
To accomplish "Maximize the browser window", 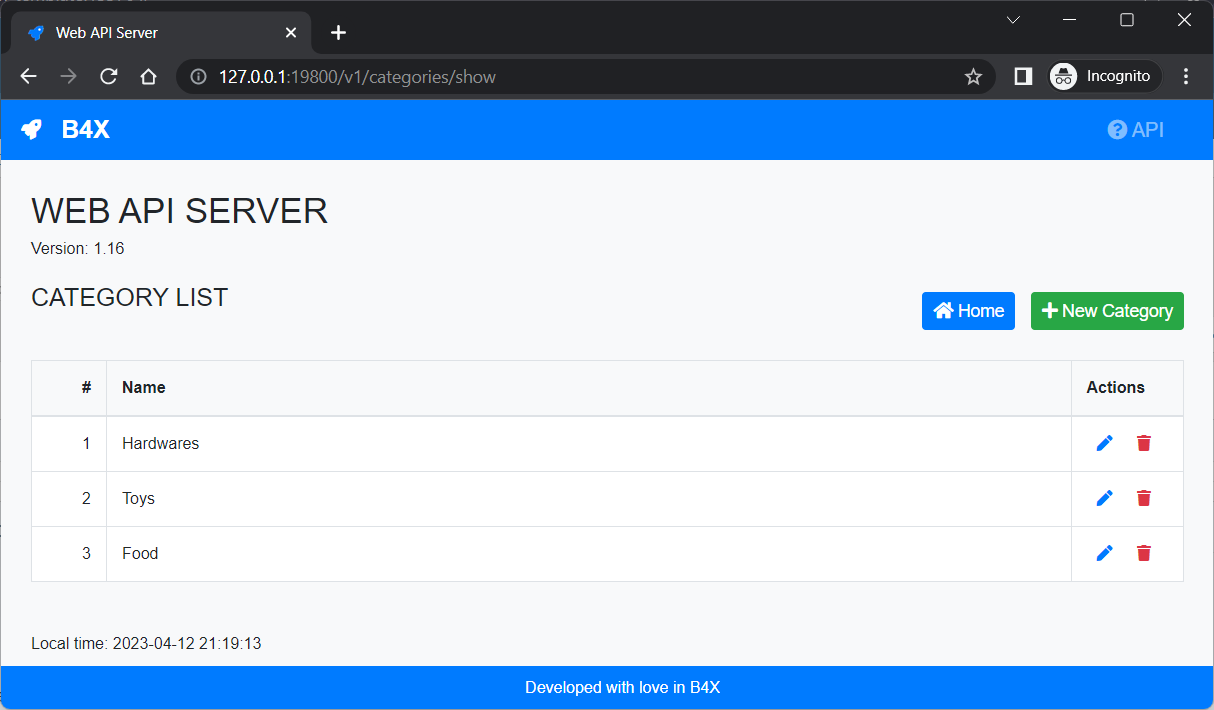I will click(x=1127, y=20).
